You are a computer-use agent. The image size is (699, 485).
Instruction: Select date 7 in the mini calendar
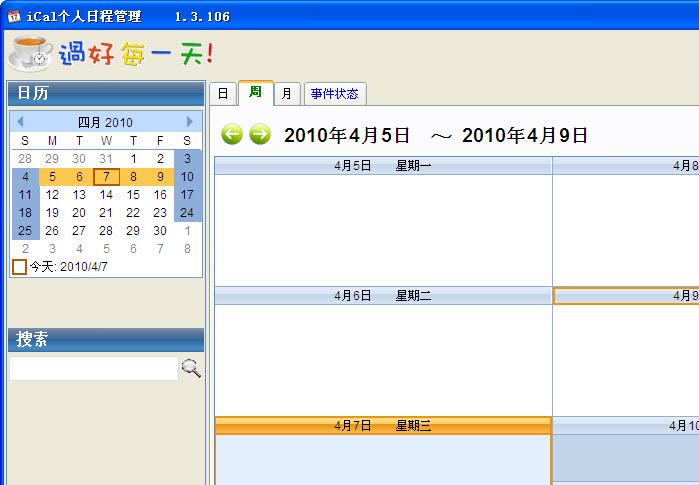(106, 177)
